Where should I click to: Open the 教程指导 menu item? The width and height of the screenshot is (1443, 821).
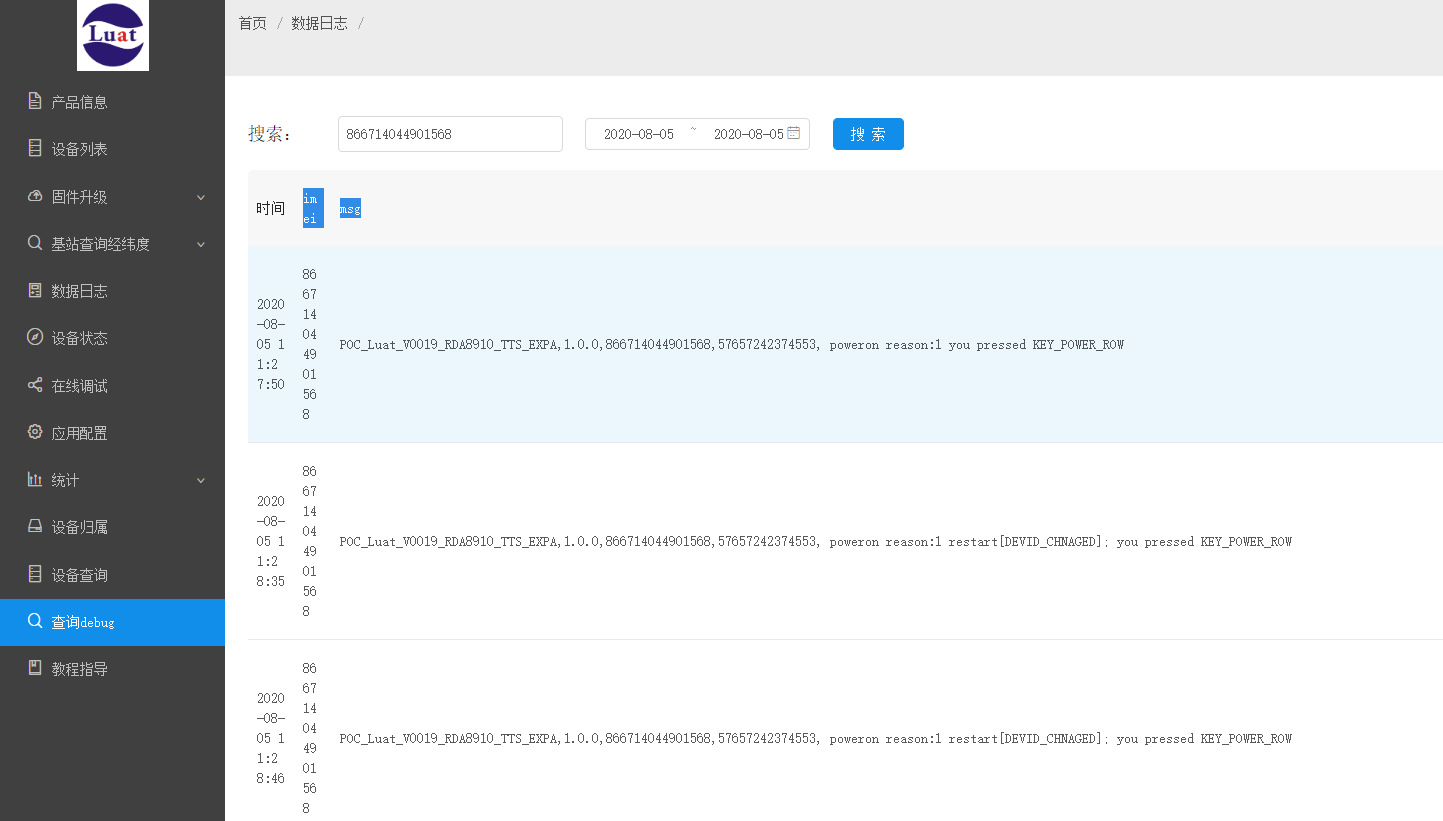[112, 669]
